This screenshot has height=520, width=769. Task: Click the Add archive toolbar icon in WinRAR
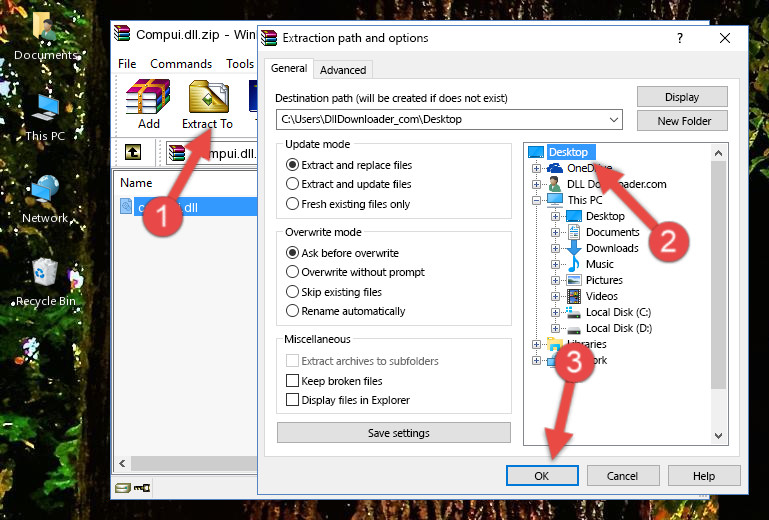(x=148, y=104)
